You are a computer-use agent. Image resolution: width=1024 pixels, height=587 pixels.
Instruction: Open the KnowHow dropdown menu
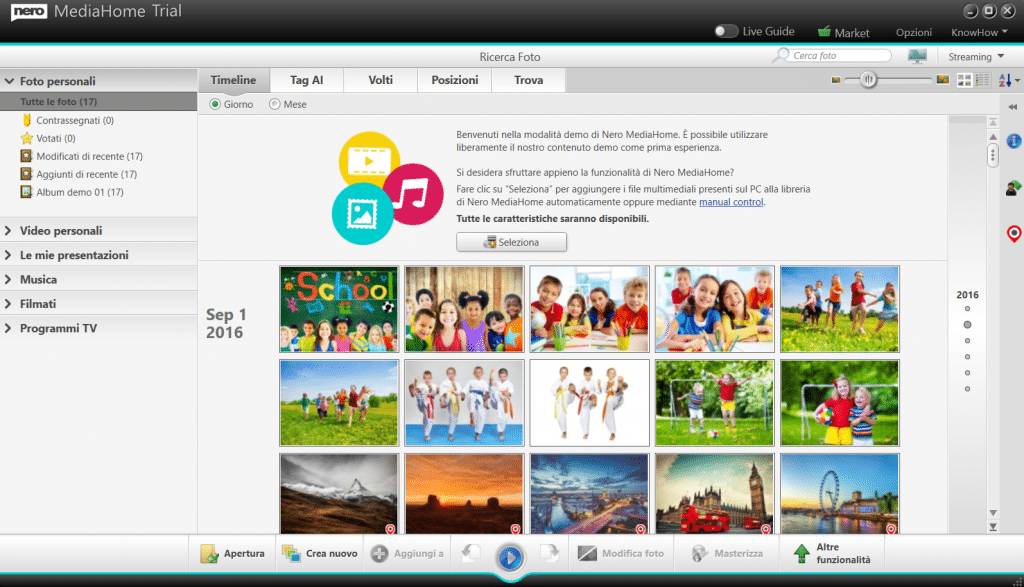click(979, 32)
